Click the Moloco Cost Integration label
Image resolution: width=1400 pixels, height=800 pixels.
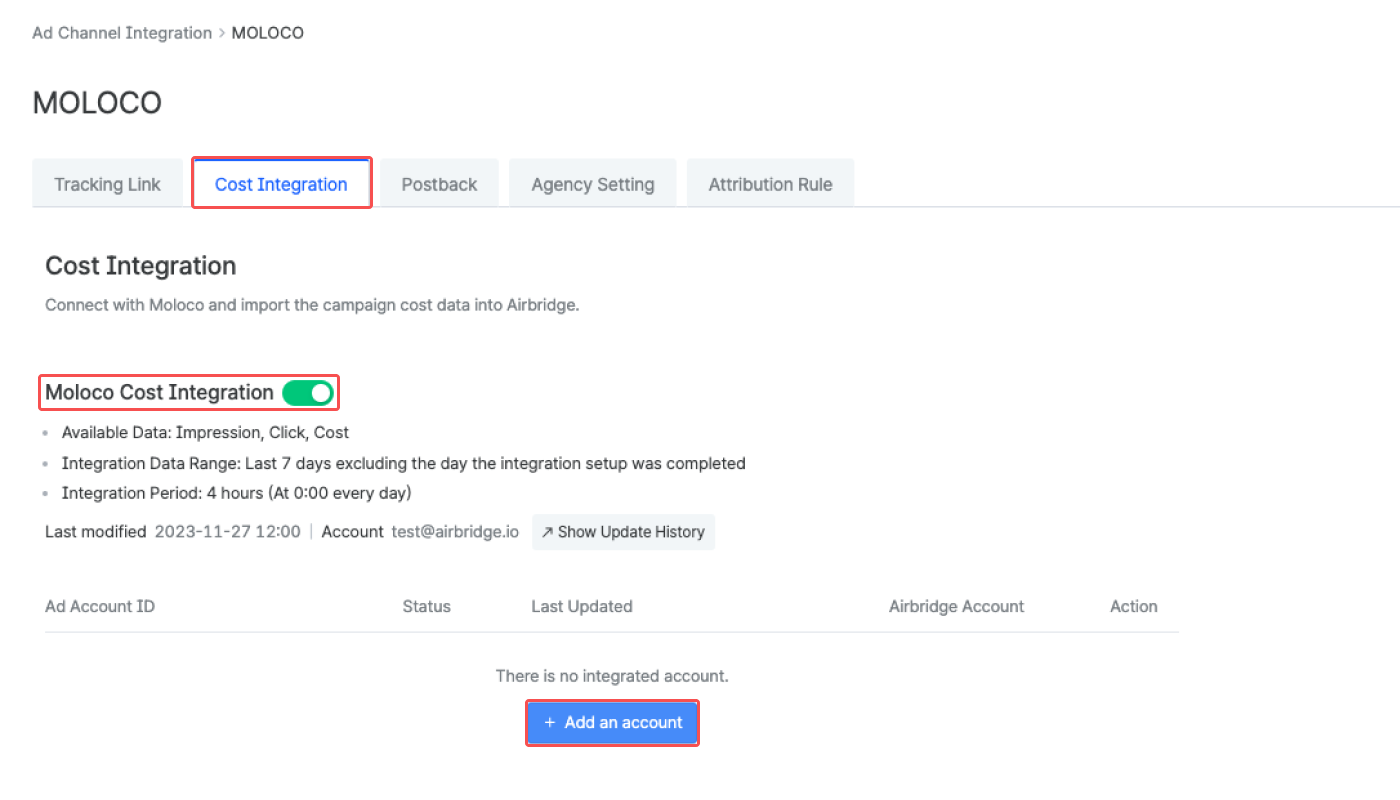159,393
